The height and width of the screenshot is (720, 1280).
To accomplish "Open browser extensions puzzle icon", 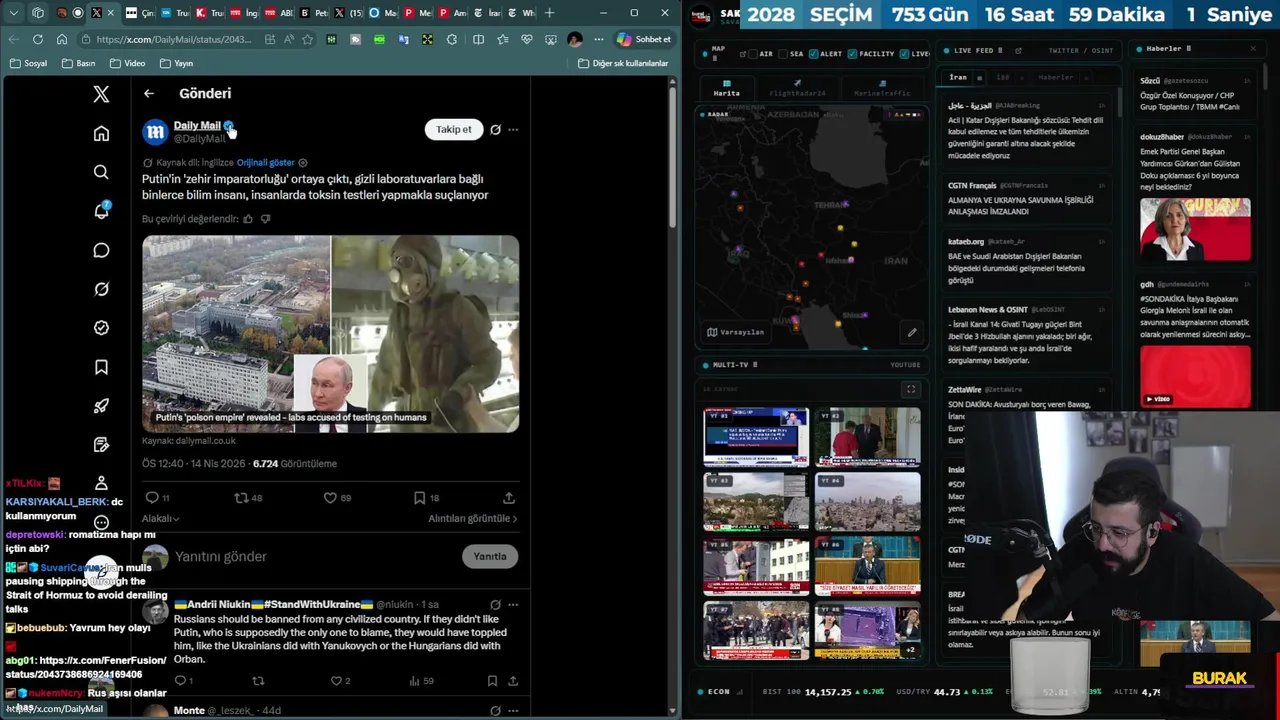I will 452,39.
